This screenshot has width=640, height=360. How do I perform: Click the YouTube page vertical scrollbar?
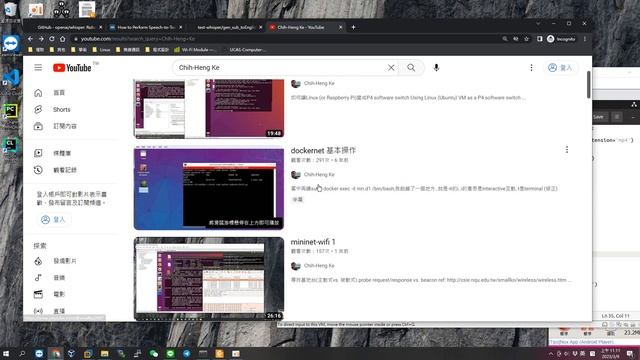(x=588, y=85)
